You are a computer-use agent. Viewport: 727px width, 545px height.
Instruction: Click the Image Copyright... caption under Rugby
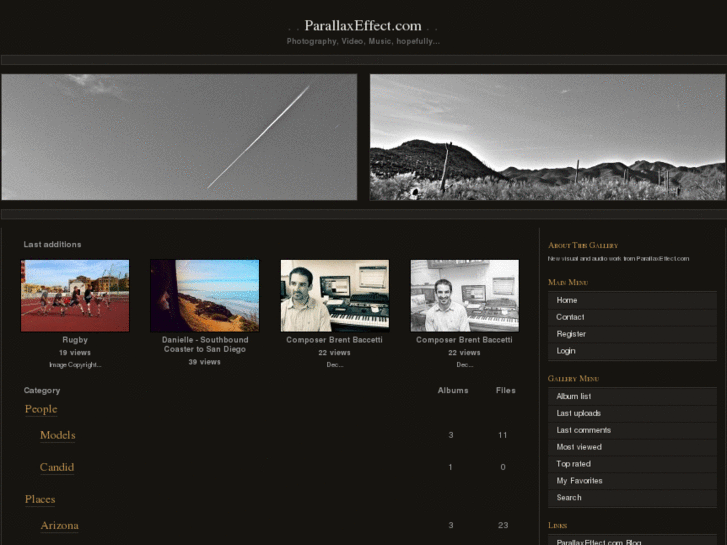coord(75,365)
